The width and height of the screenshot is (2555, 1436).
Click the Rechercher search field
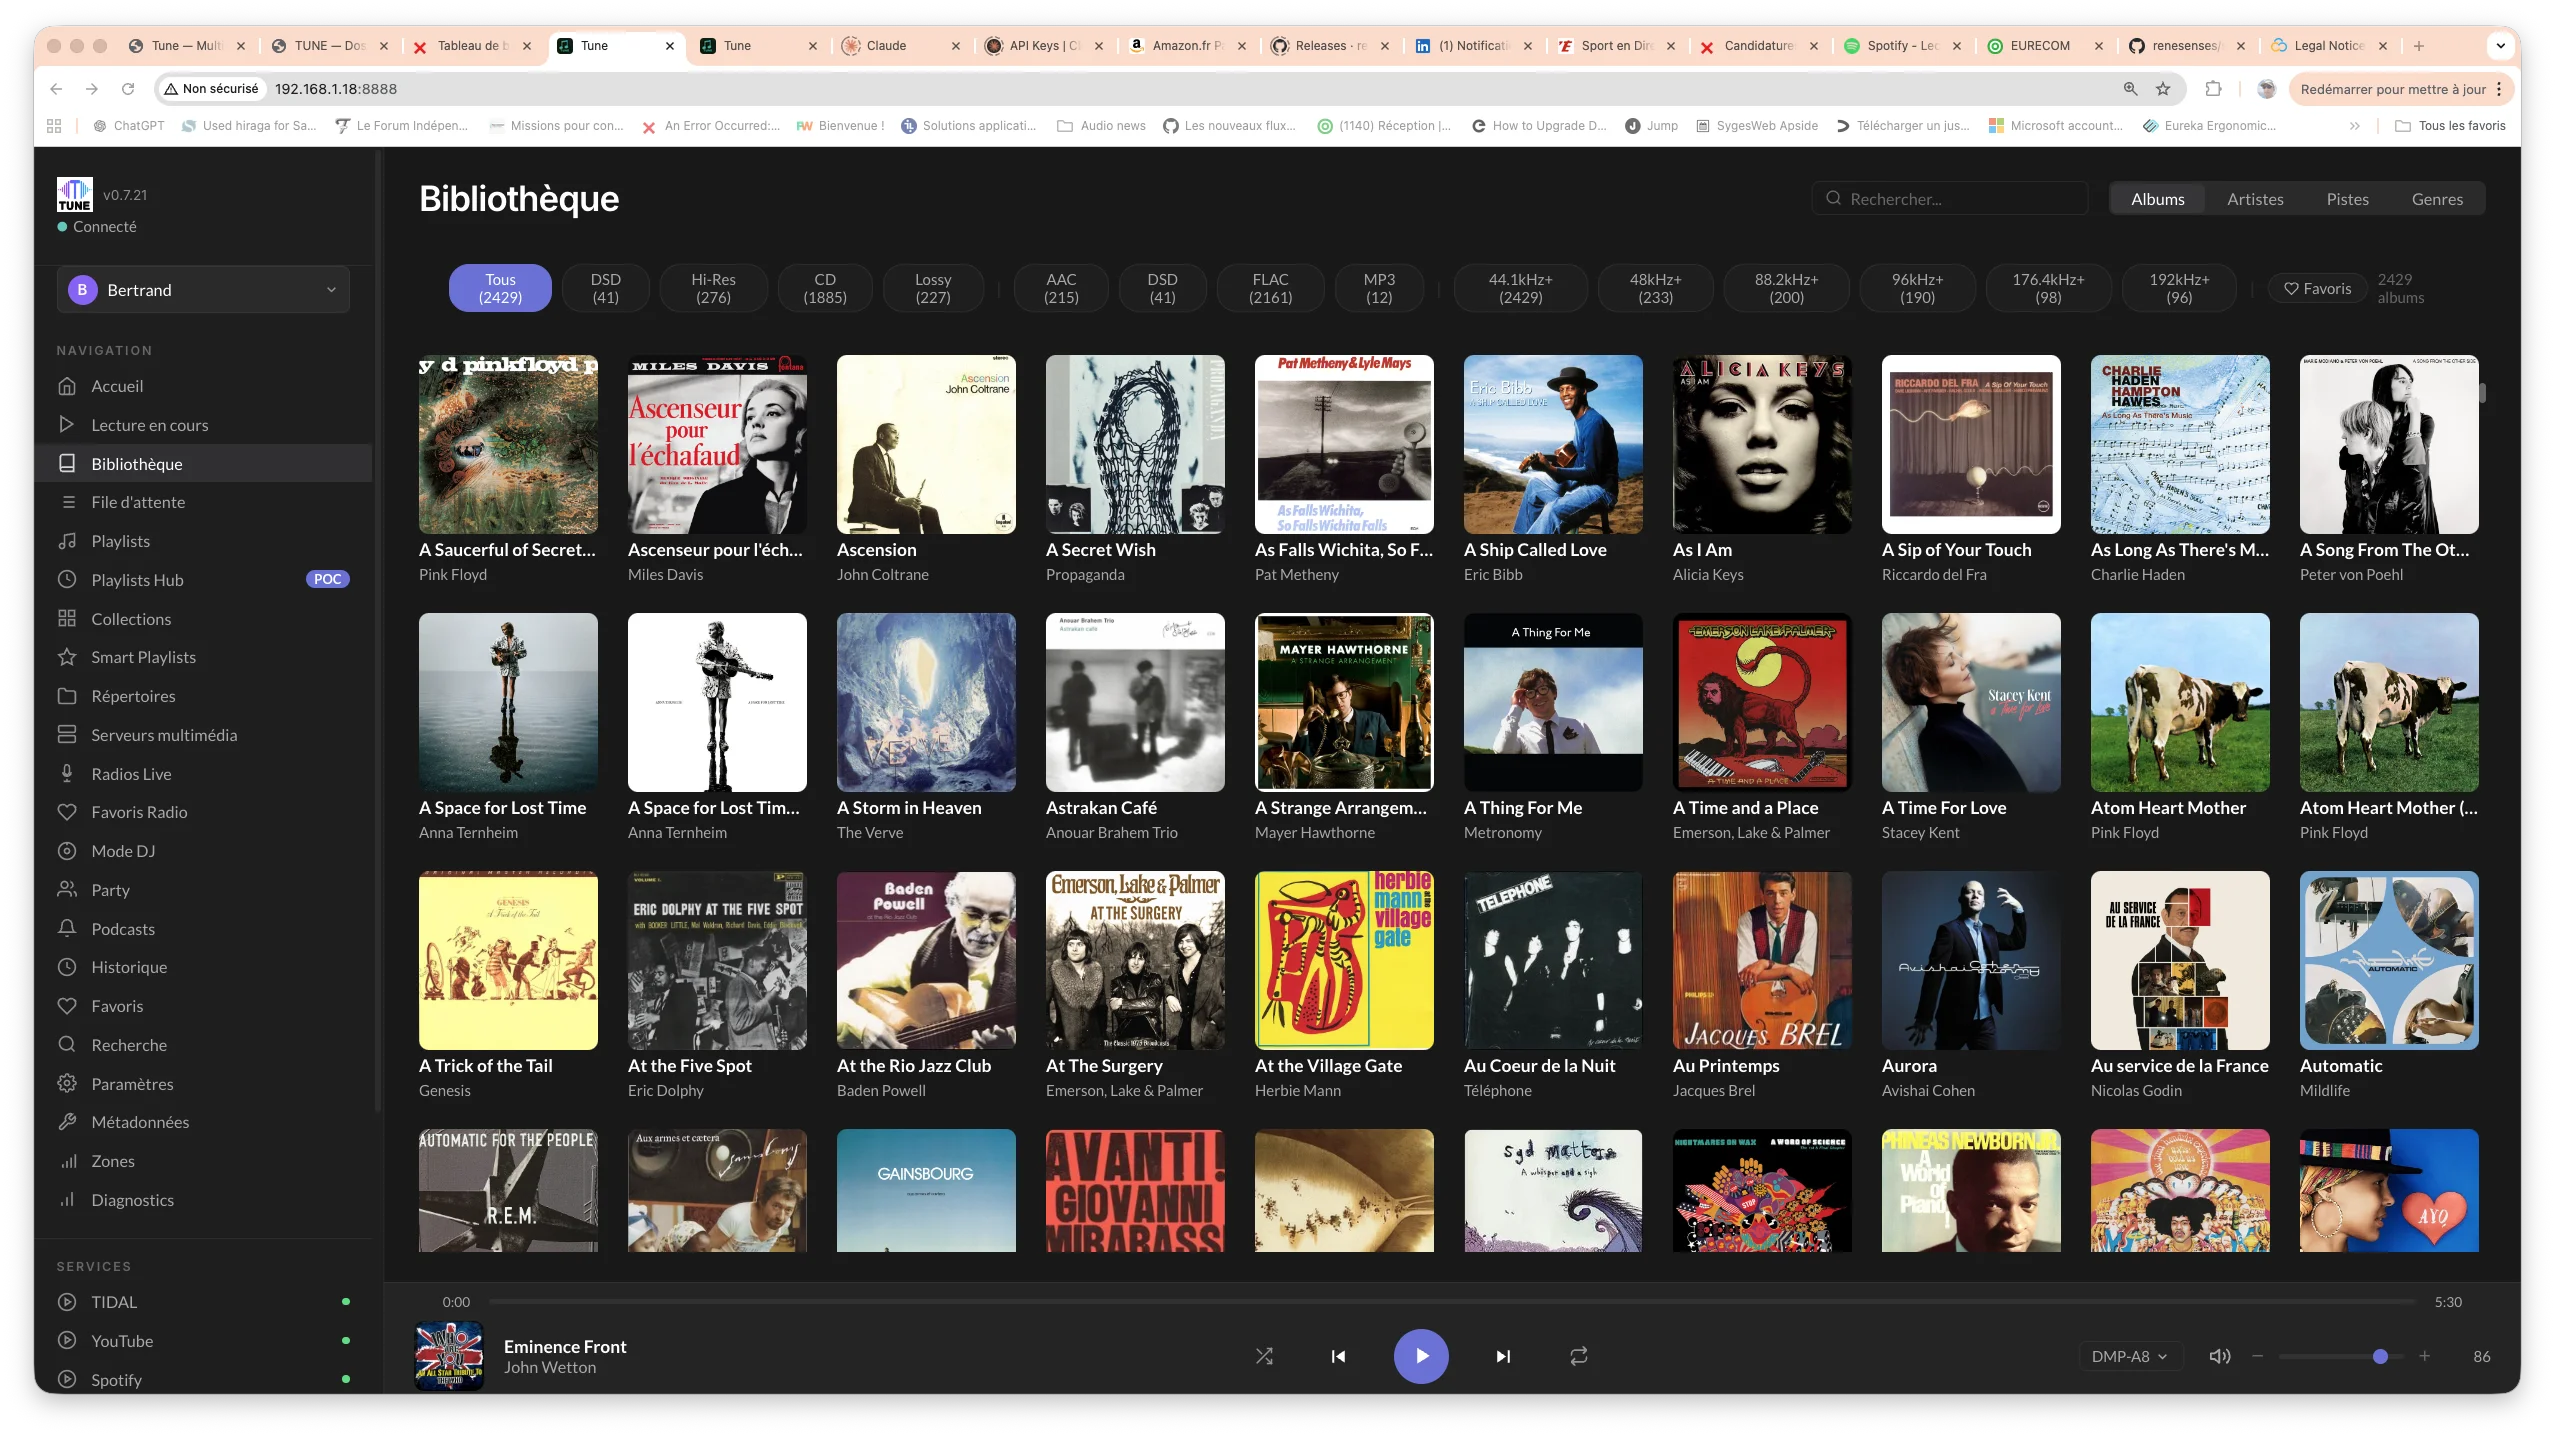point(1949,199)
